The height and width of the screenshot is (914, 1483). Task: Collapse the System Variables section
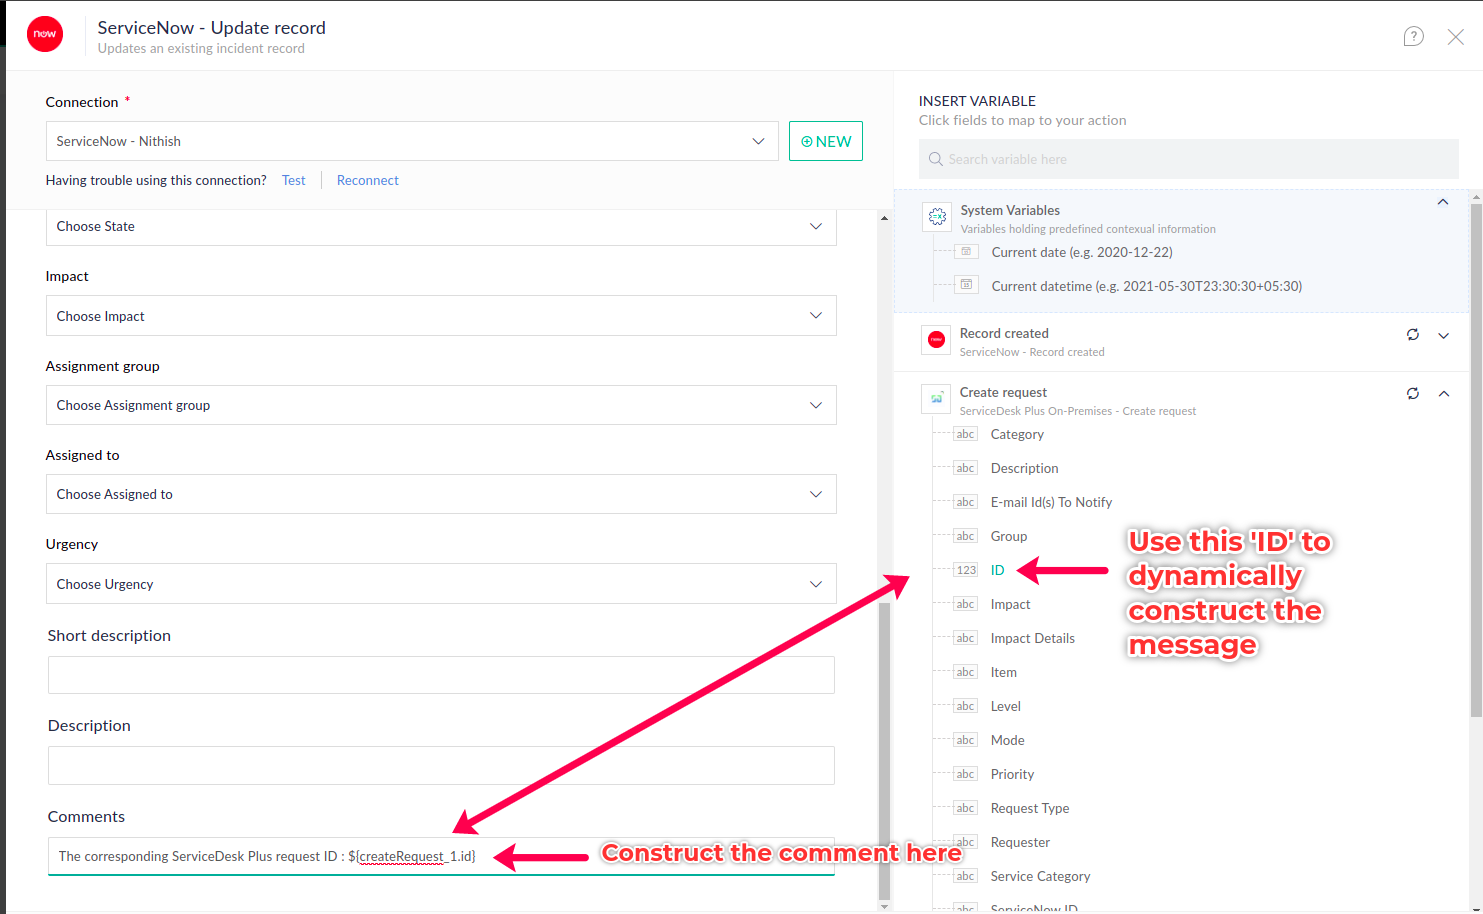[1443, 202]
